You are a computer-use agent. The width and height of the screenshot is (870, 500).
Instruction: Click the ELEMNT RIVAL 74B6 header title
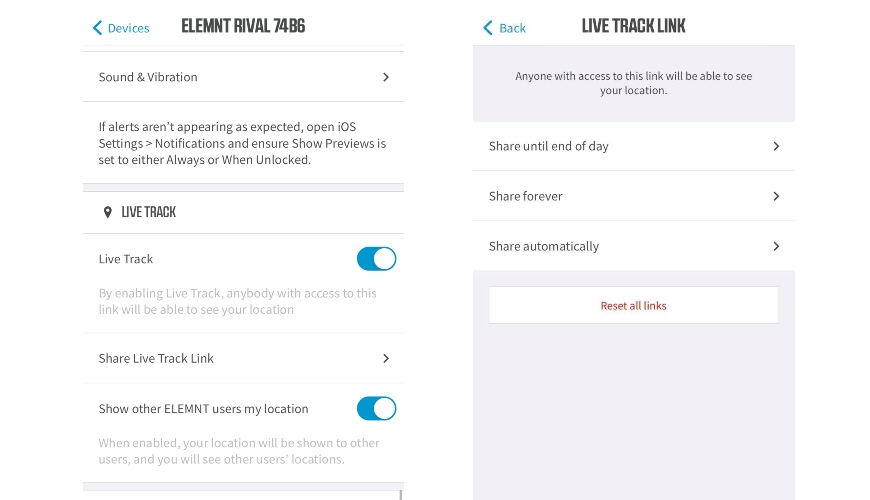(243, 27)
